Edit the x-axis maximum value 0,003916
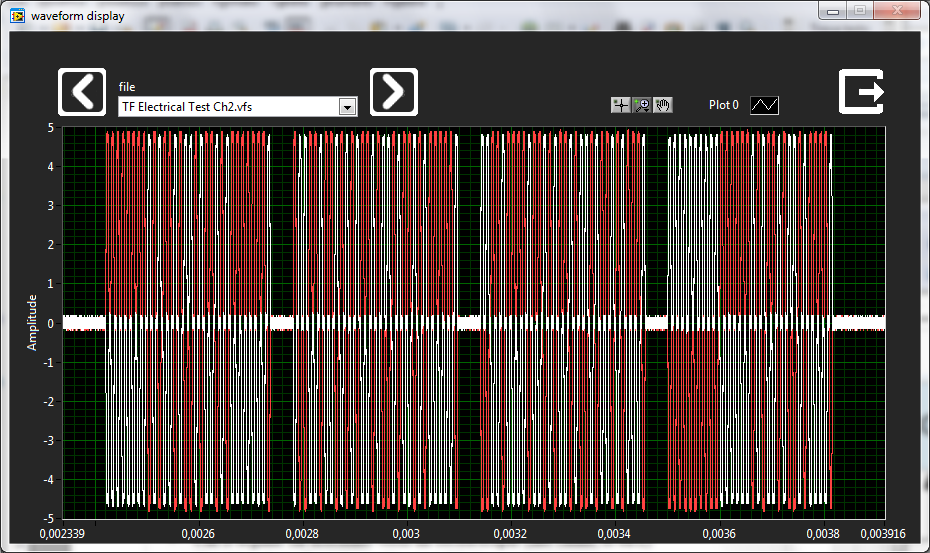Image resolution: width=930 pixels, height=553 pixels. (x=883, y=533)
